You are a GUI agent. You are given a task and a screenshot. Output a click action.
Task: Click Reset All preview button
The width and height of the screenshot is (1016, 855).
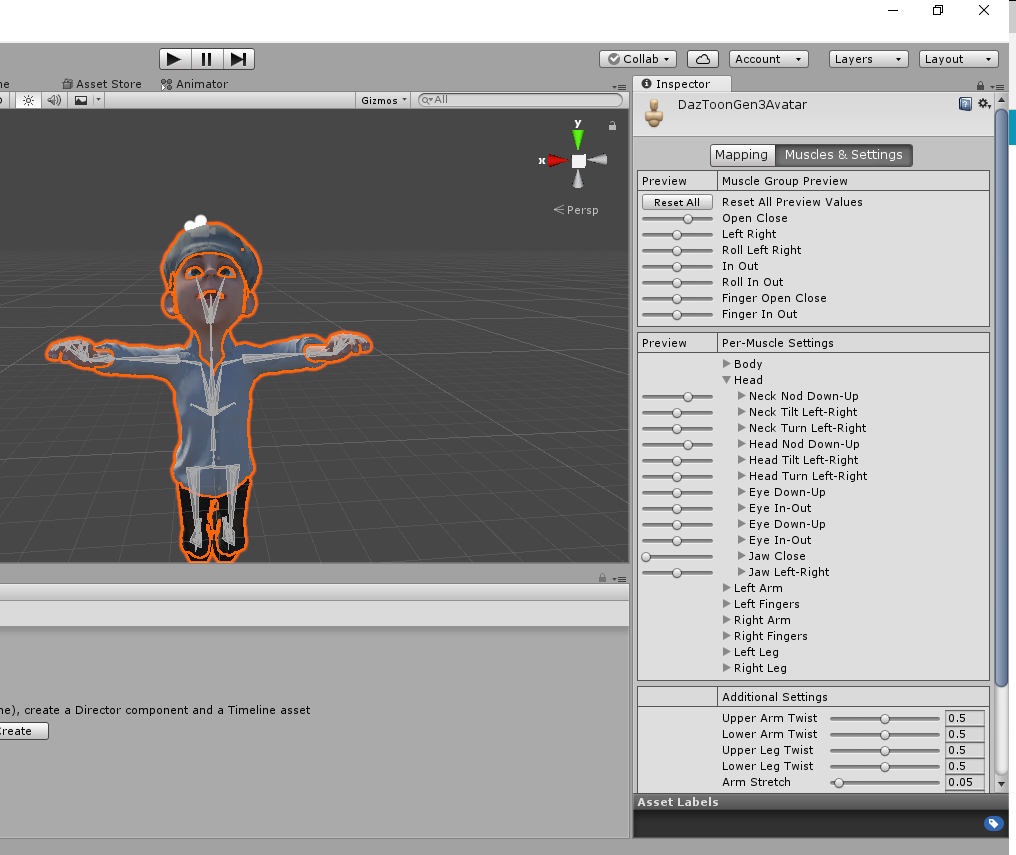[677, 202]
